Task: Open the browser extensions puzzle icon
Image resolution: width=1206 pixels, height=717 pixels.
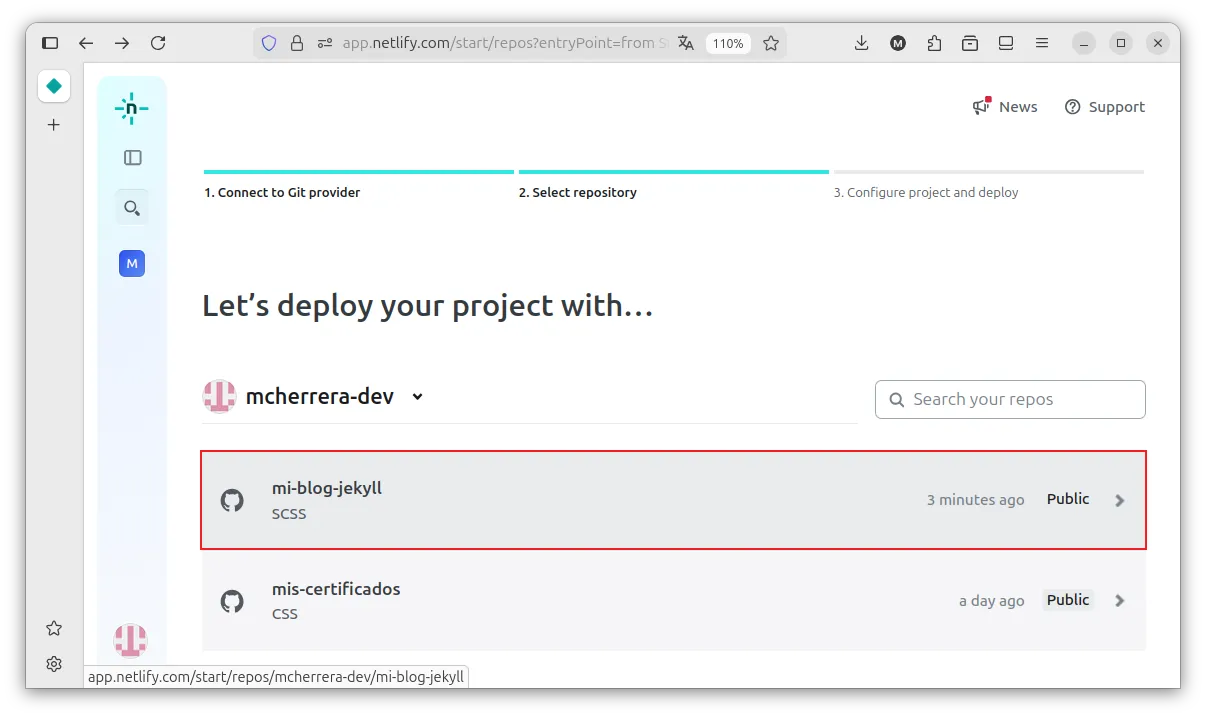Action: [x=934, y=43]
